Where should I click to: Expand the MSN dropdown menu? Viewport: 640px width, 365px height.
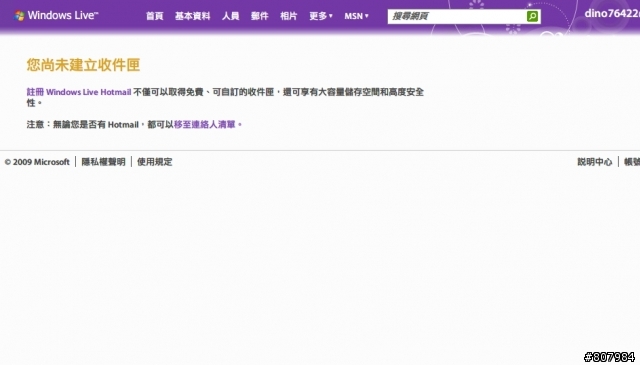click(x=356, y=16)
